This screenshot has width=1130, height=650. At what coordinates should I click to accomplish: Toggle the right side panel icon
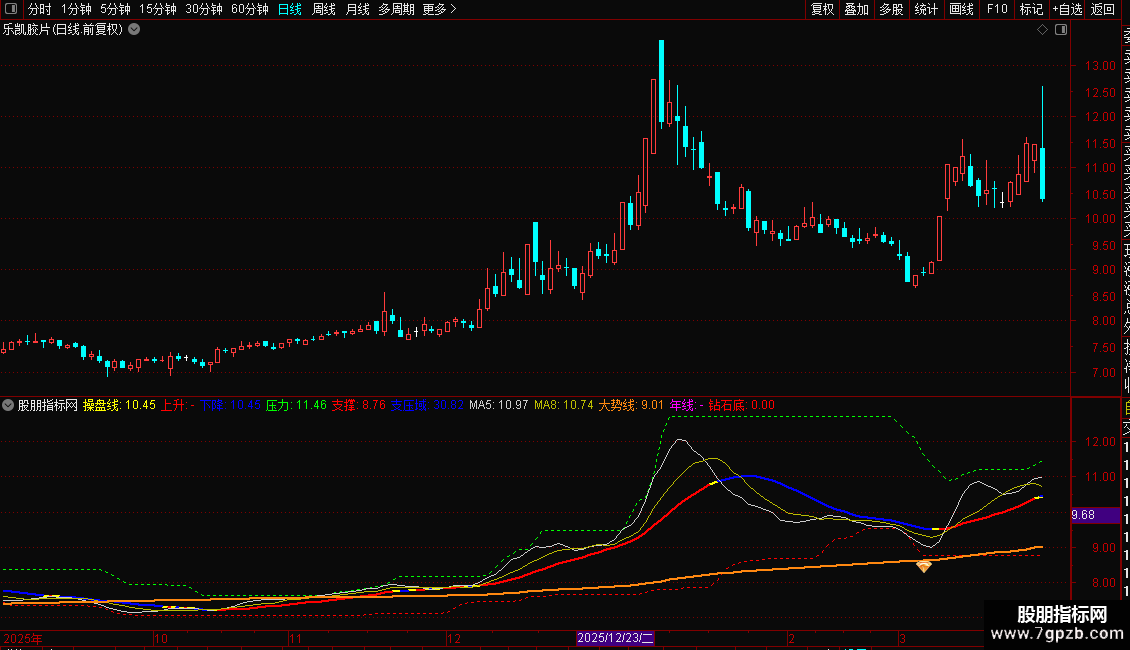[x=1061, y=30]
